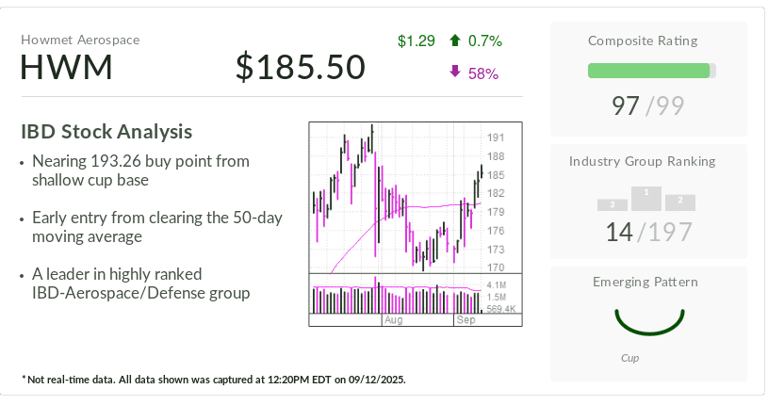Click the 50-day moving average bullet

coord(156,227)
